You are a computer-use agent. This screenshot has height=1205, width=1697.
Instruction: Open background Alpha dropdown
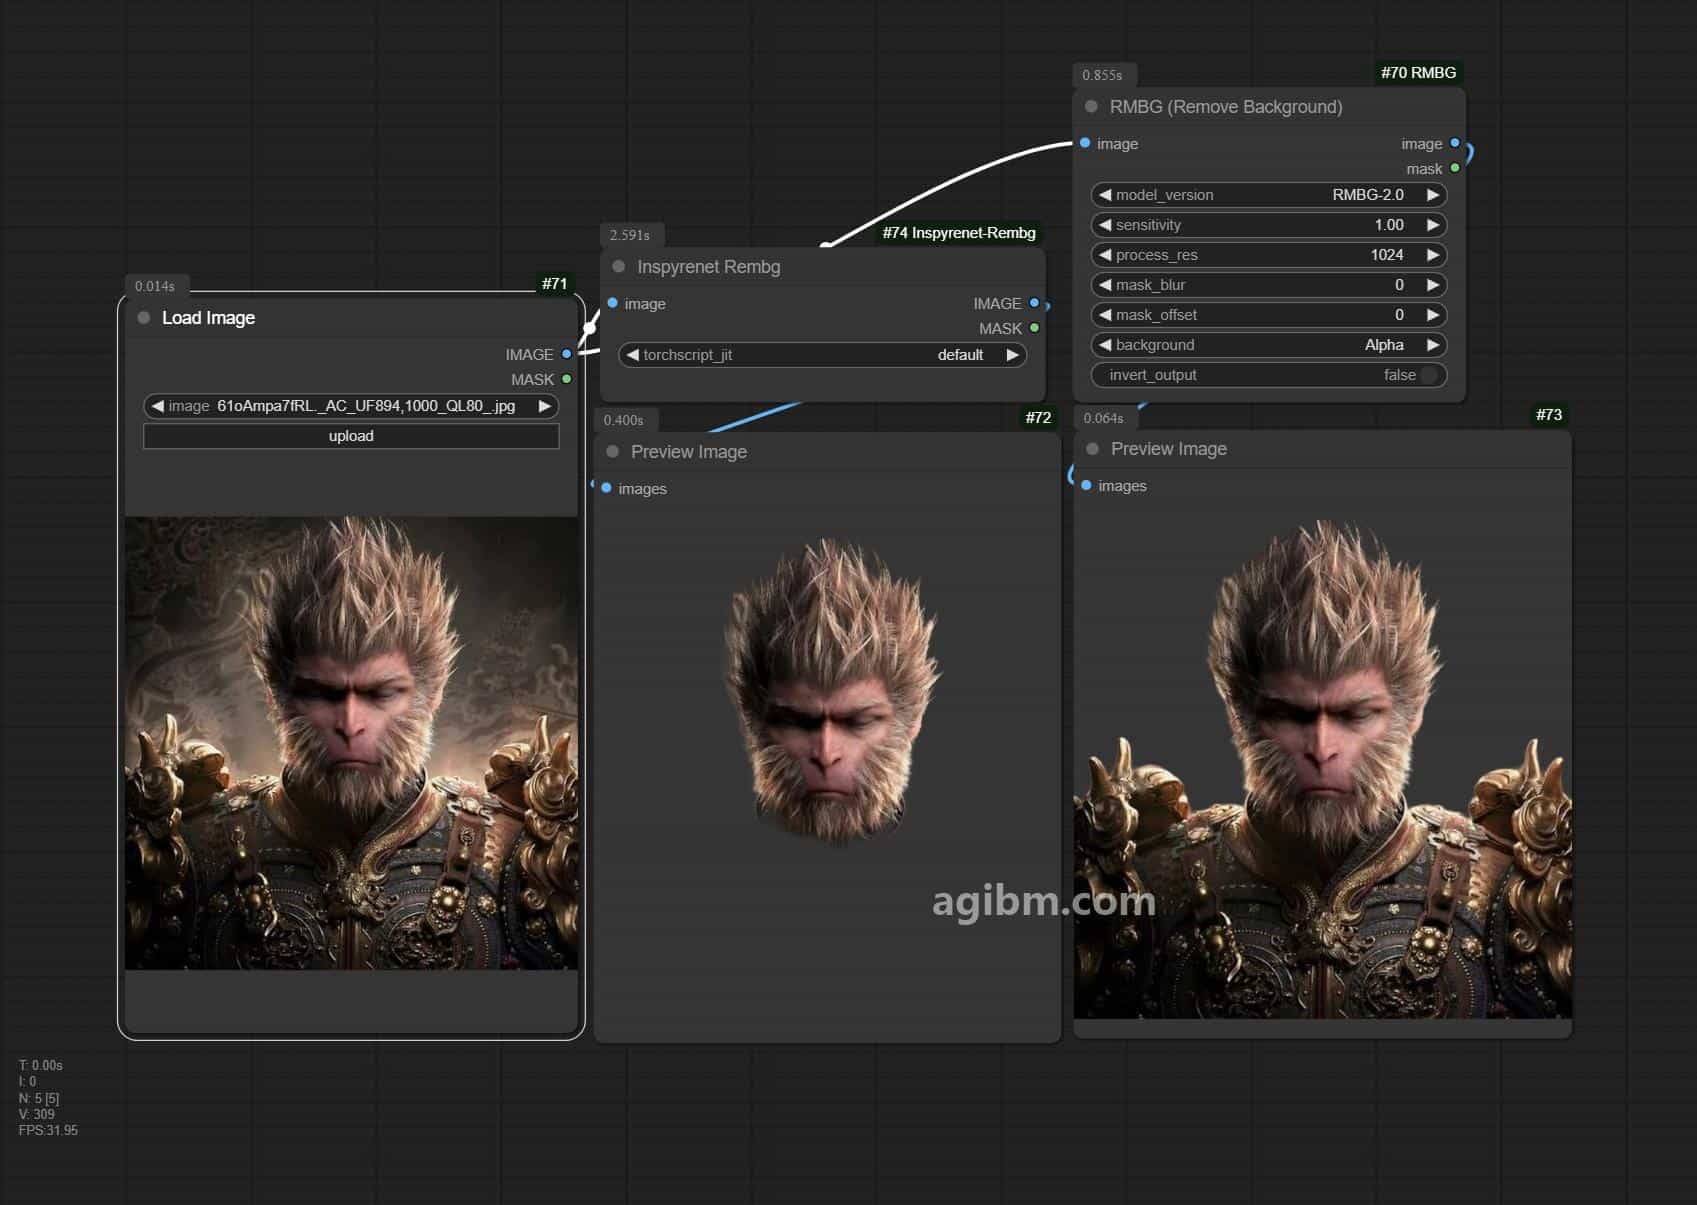[1269, 345]
